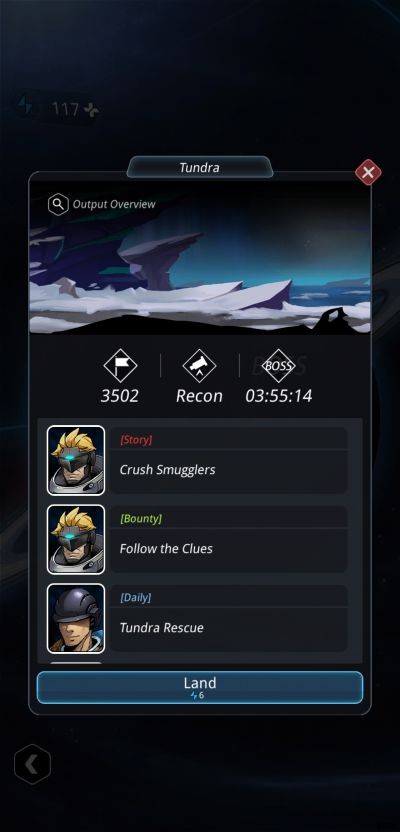Viewport: 400px width, 832px height.
Task: Go back using the hexagon arrow button
Action: [x=32, y=765]
